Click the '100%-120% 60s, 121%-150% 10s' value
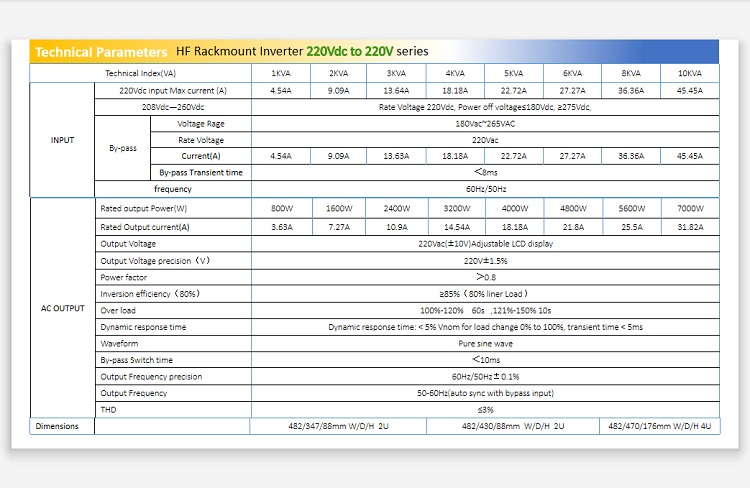This screenshot has width=750, height=488. tap(485, 311)
